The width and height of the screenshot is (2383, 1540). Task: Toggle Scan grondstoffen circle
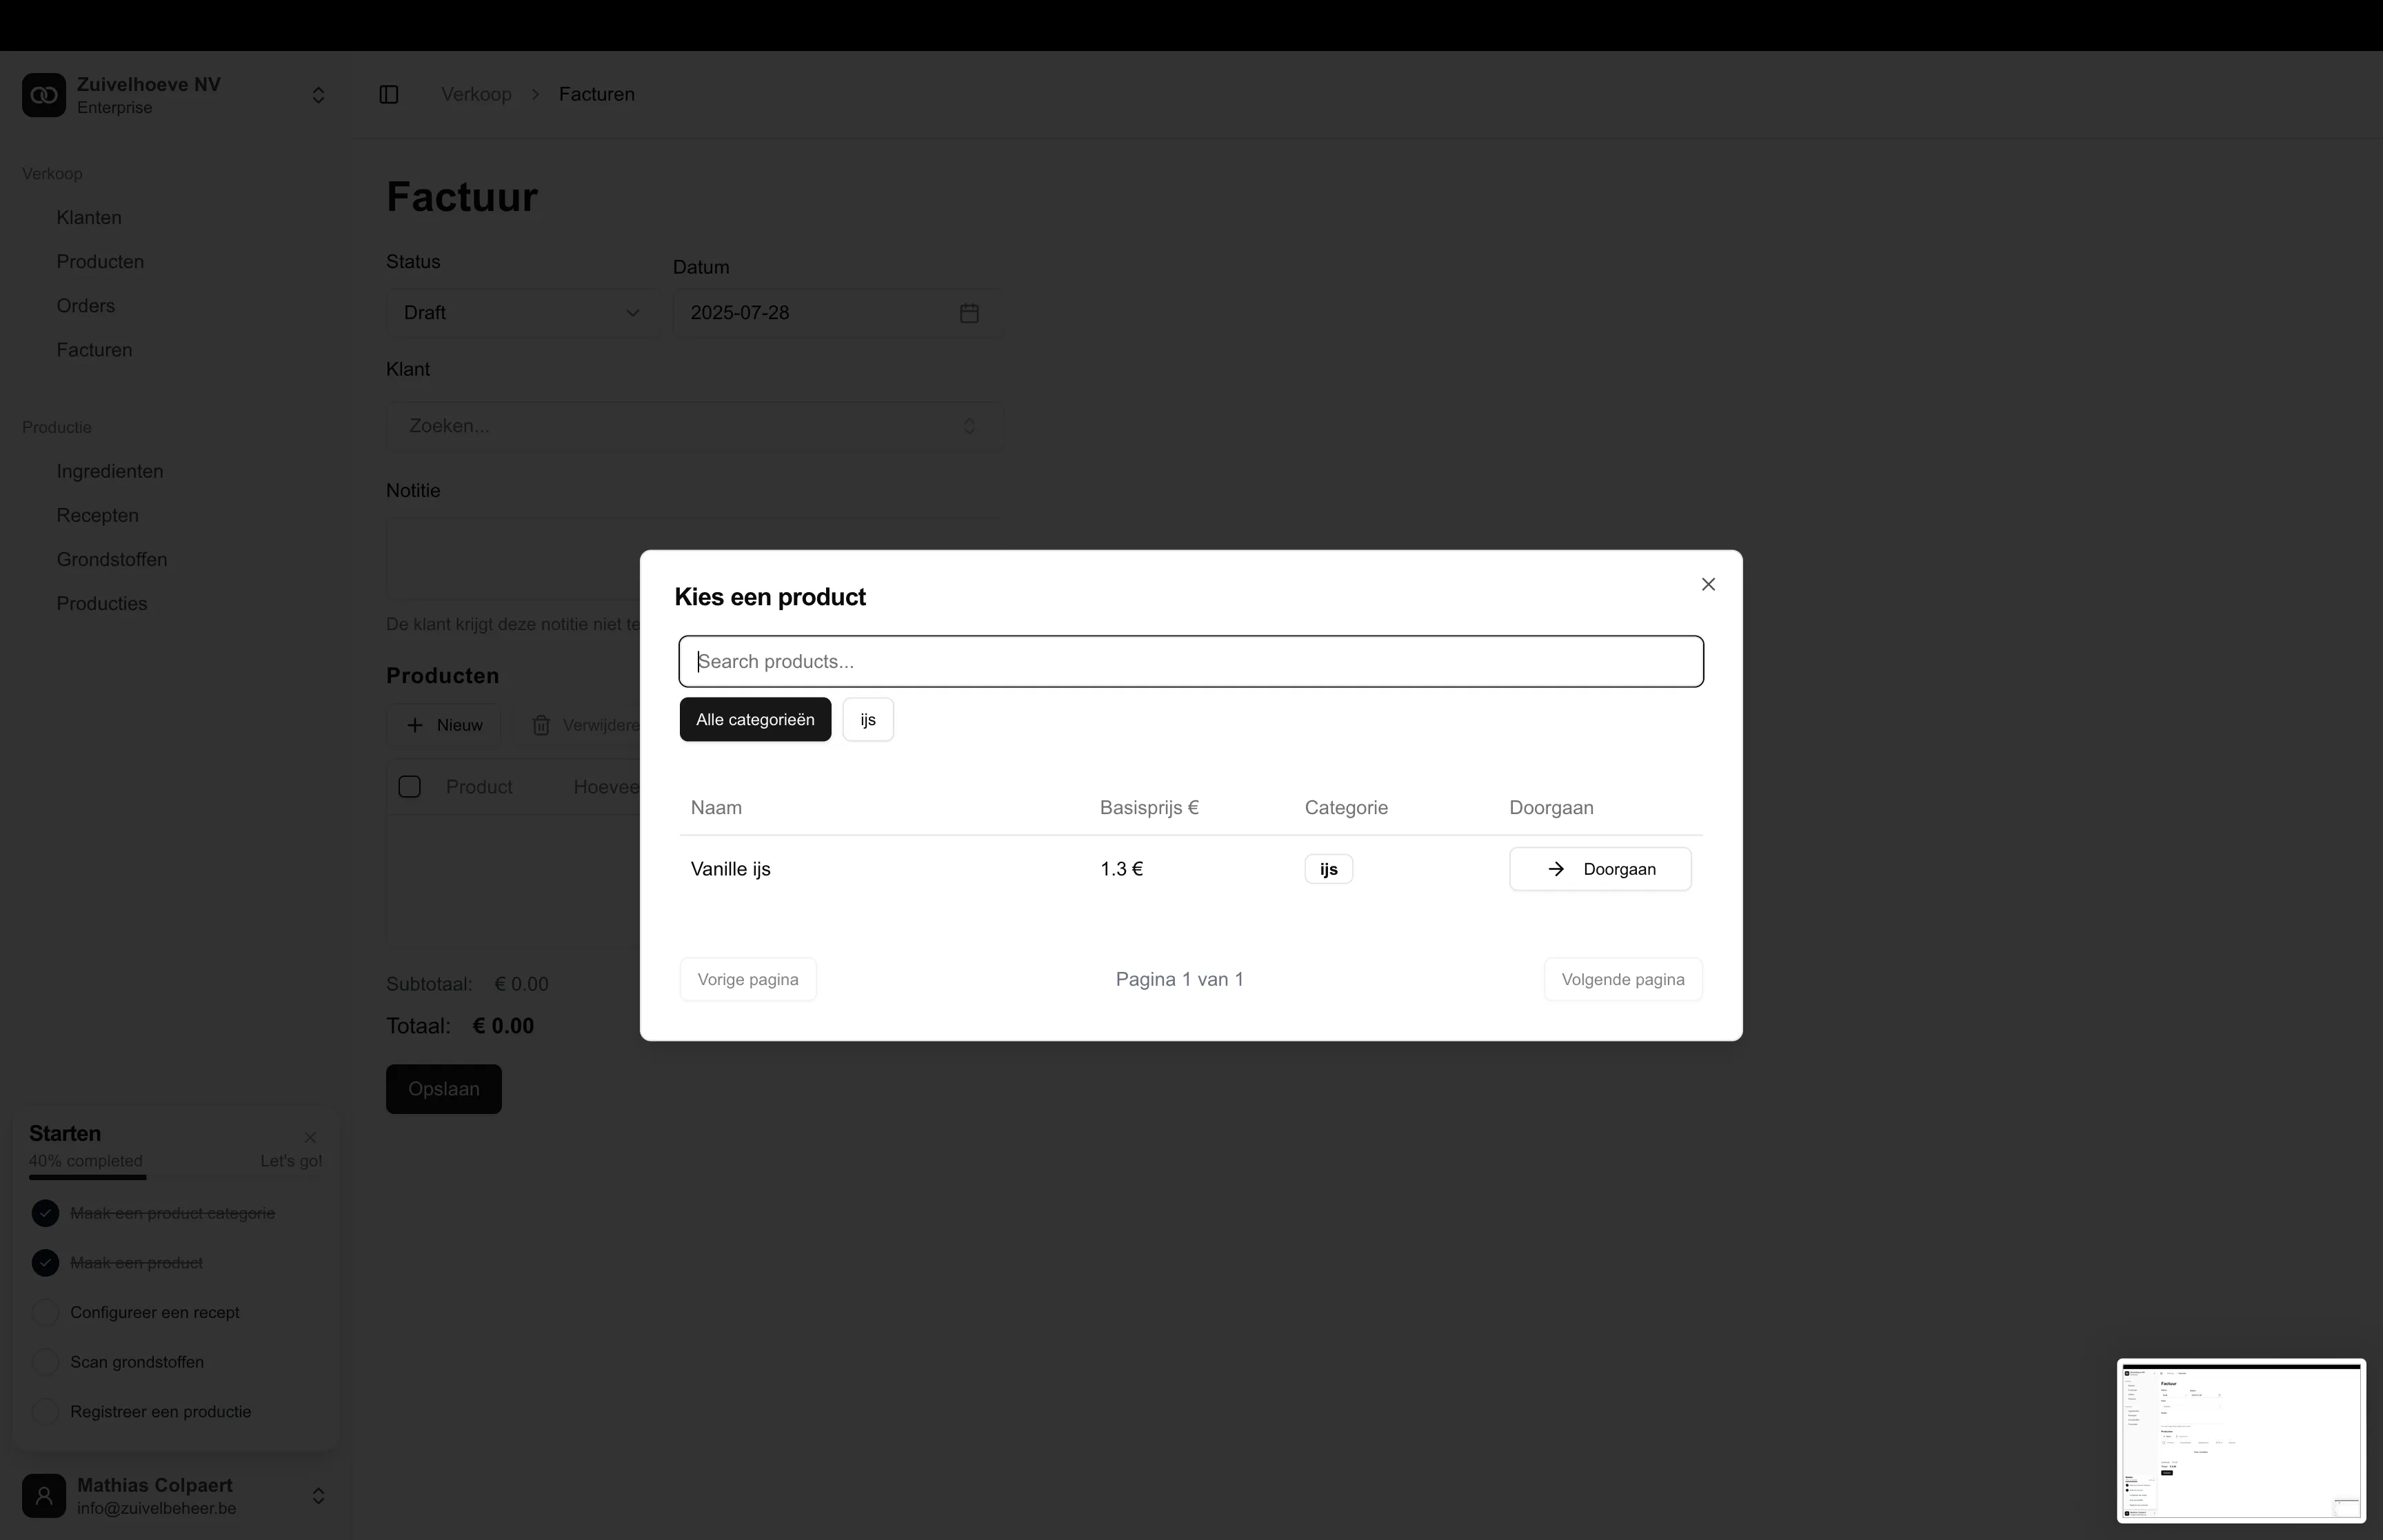click(45, 1362)
